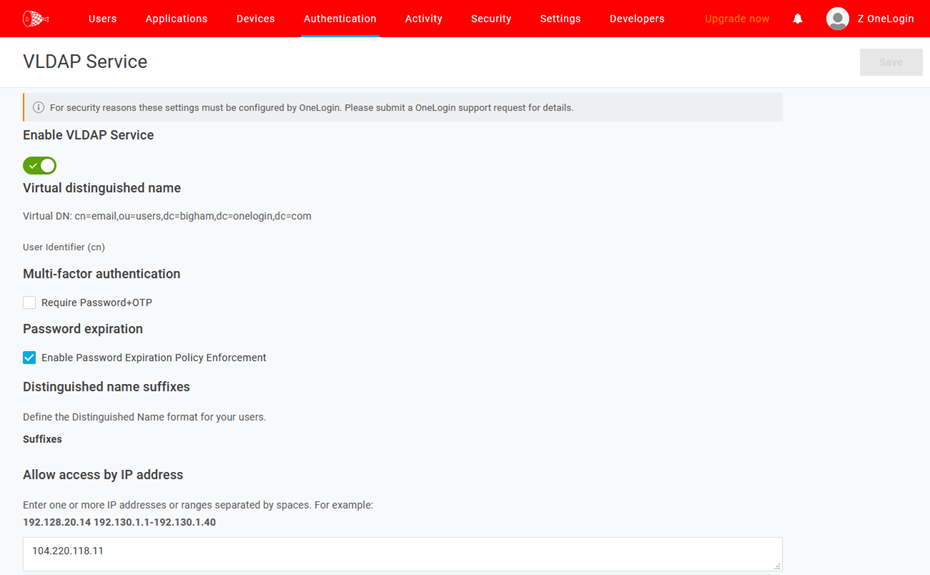
Task: Click the IP address text field
Action: (x=403, y=554)
